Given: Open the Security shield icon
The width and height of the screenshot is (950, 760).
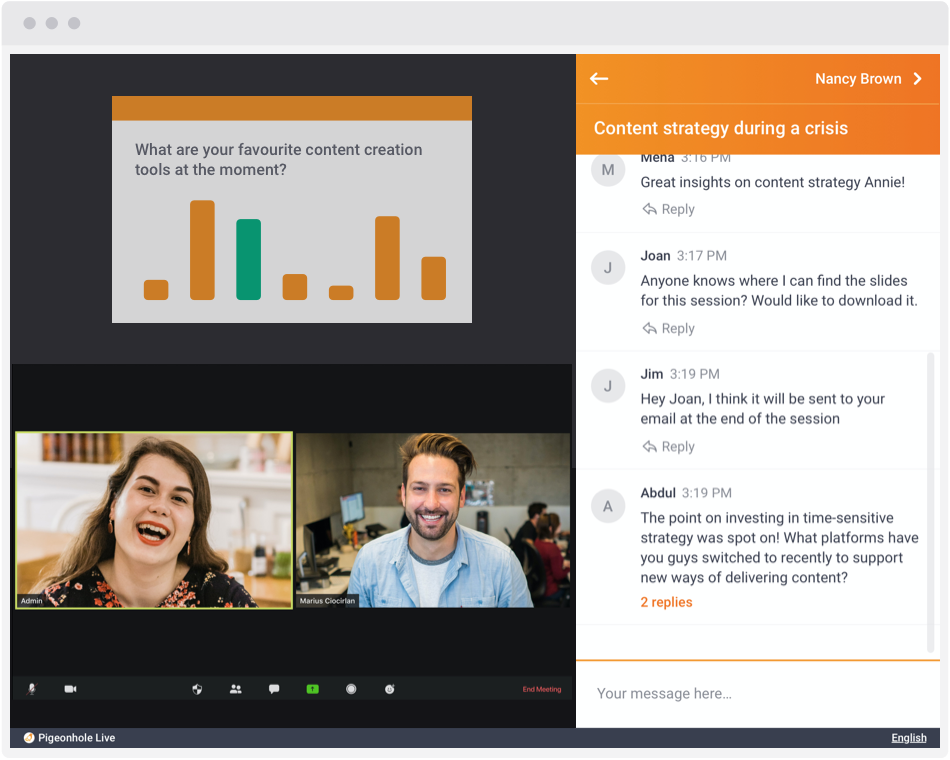Looking at the screenshot, I should point(197,688).
